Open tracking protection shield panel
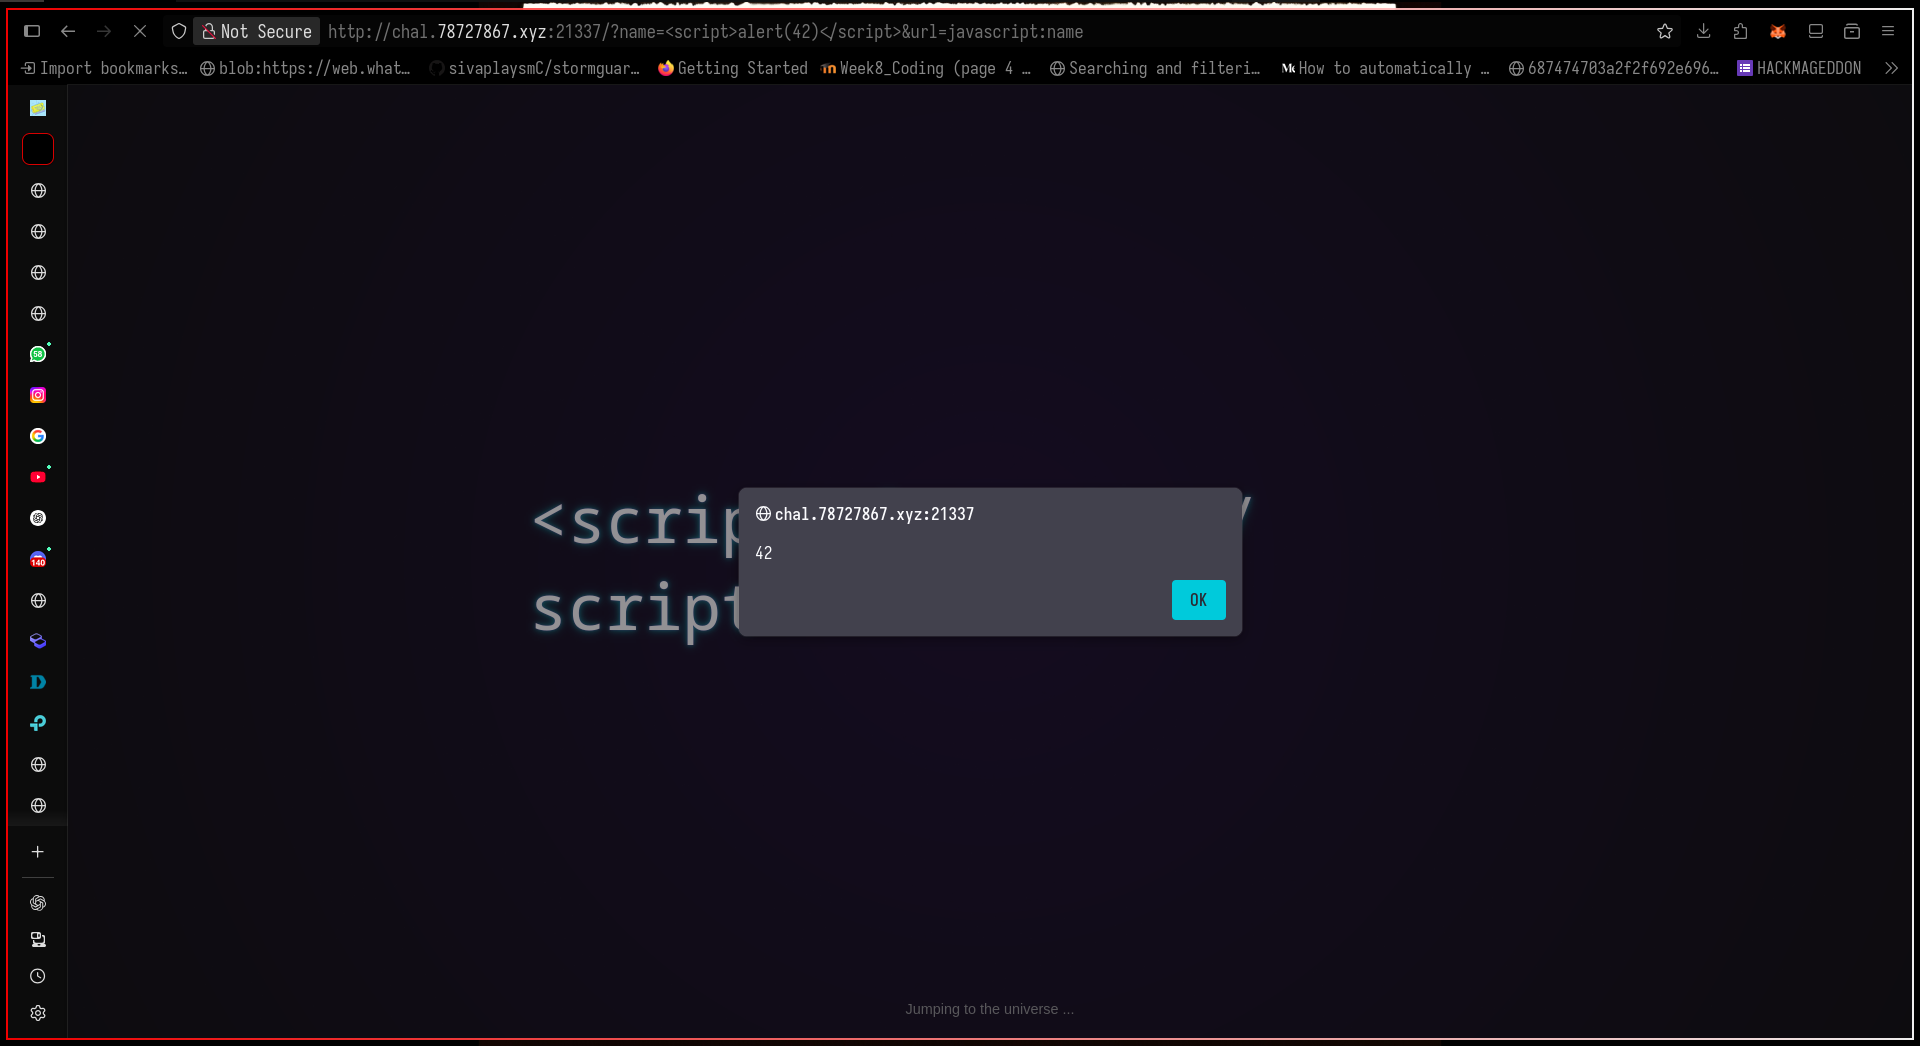 click(179, 32)
